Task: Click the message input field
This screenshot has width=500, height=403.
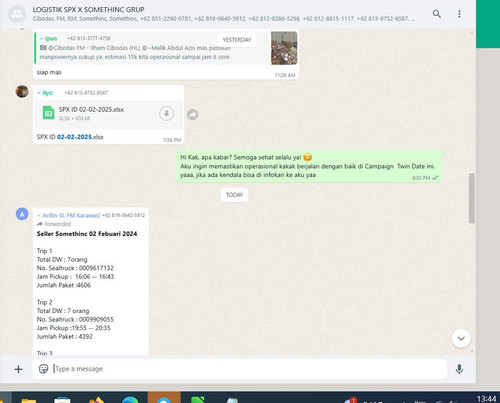Action: (x=239, y=369)
